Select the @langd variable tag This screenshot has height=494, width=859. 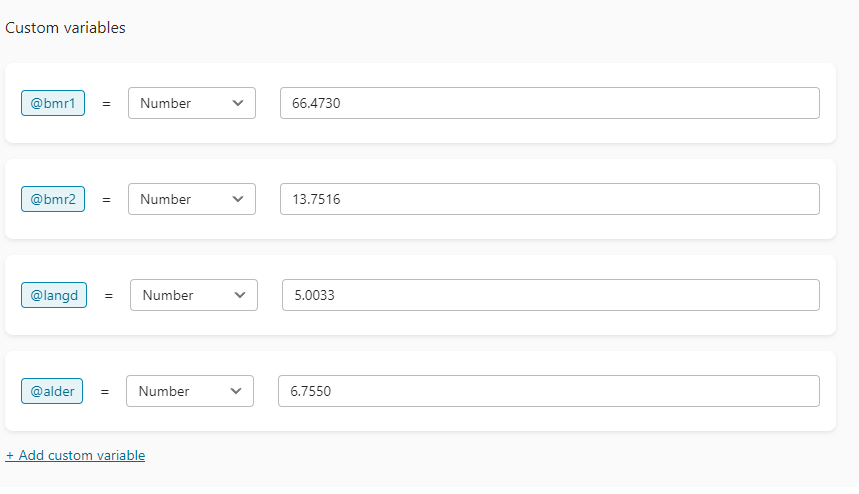click(x=54, y=295)
